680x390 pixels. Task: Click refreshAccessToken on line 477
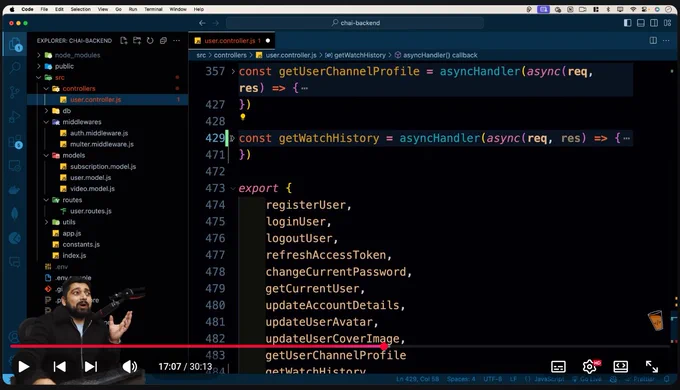[x=325, y=255]
